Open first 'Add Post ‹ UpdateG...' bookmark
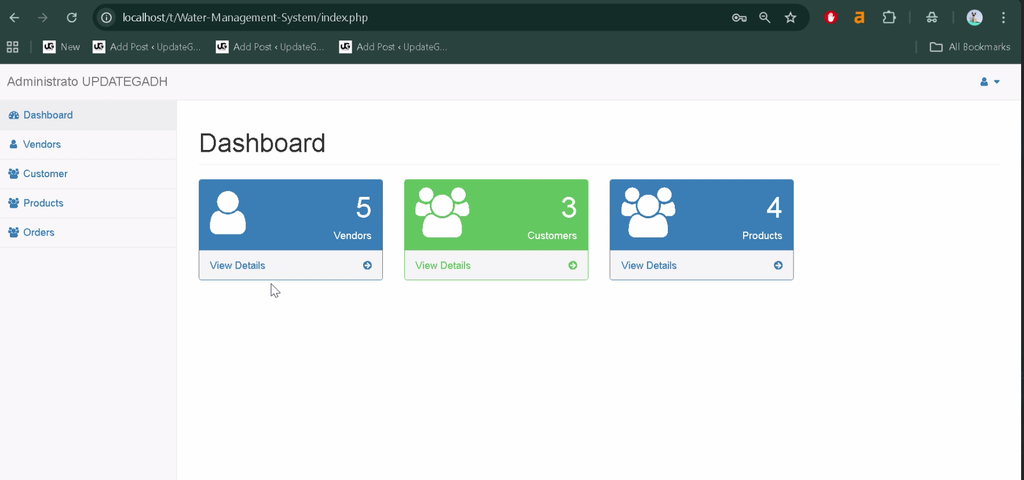The width and height of the screenshot is (1024, 480). pyautogui.click(x=147, y=47)
